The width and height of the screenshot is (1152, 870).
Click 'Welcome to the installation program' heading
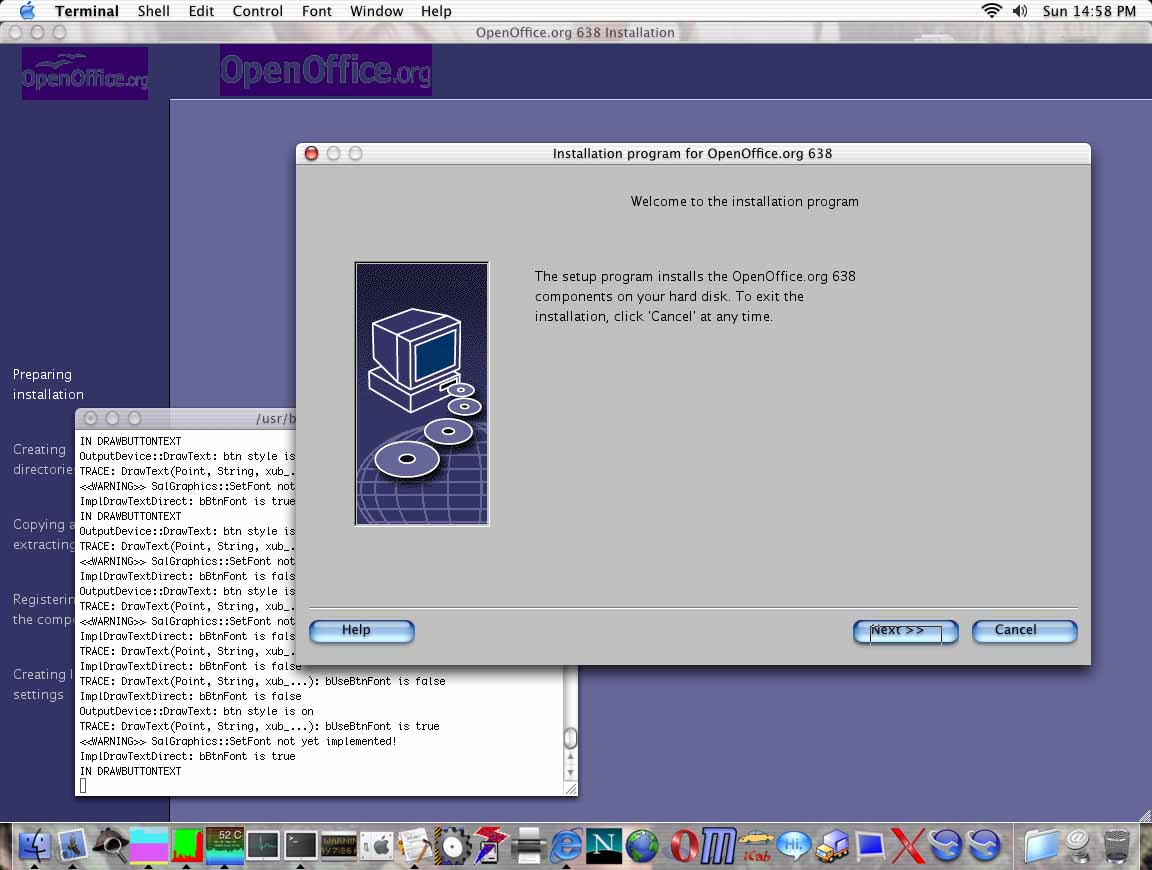point(744,201)
